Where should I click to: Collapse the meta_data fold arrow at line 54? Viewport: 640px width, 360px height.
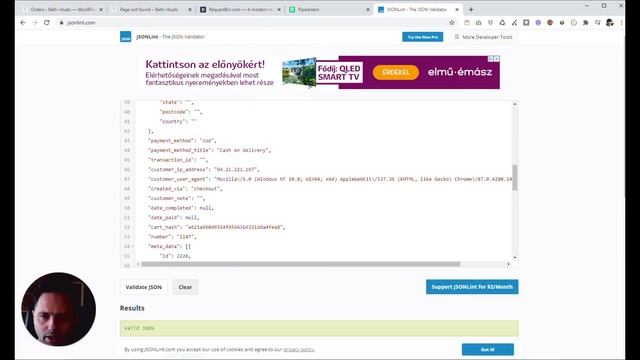coord(132,247)
